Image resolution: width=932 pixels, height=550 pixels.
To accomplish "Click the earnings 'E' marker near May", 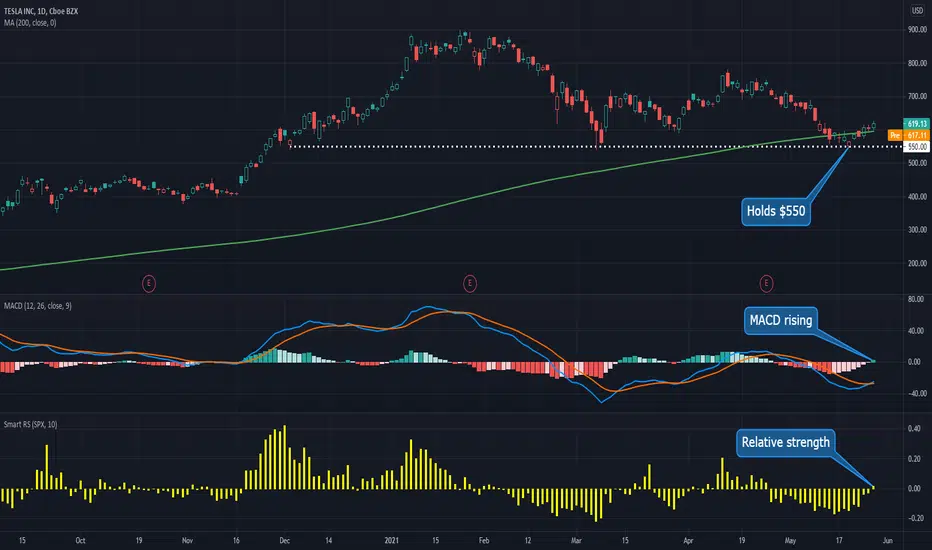I will (766, 284).
